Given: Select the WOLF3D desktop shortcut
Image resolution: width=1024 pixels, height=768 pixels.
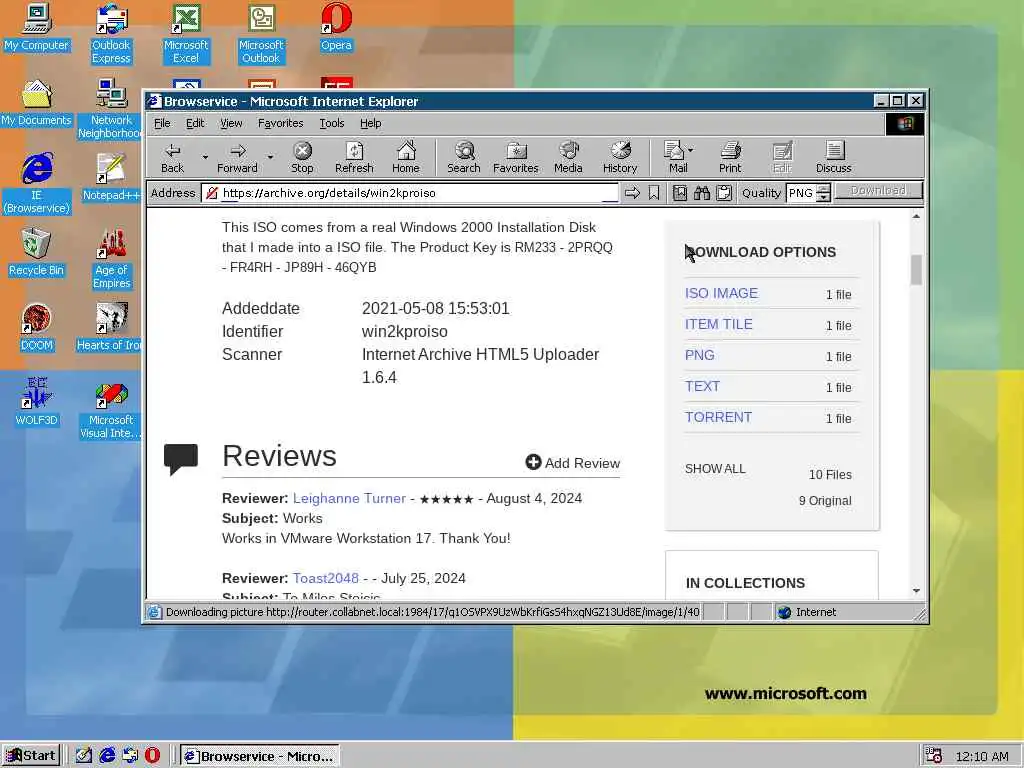Looking at the screenshot, I should [x=37, y=402].
